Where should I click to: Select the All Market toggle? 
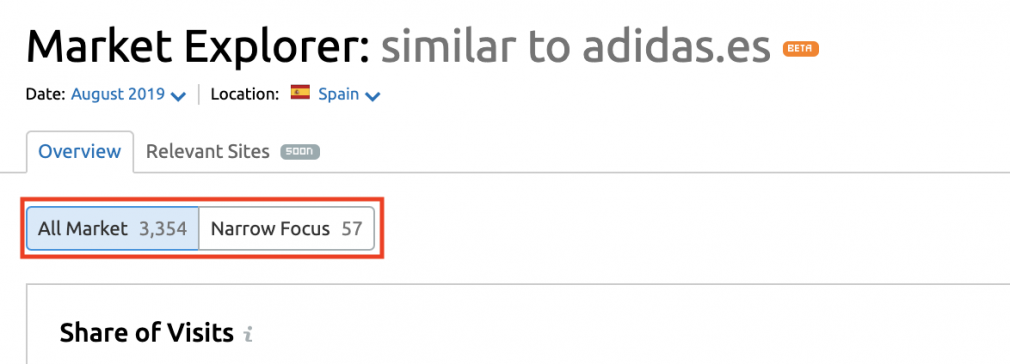(x=113, y=228)
